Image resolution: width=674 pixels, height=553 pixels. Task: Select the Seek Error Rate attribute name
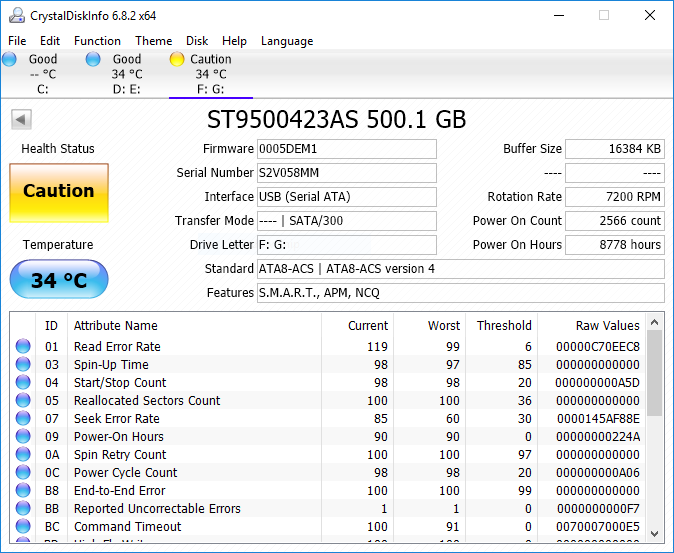coord(116,419)
